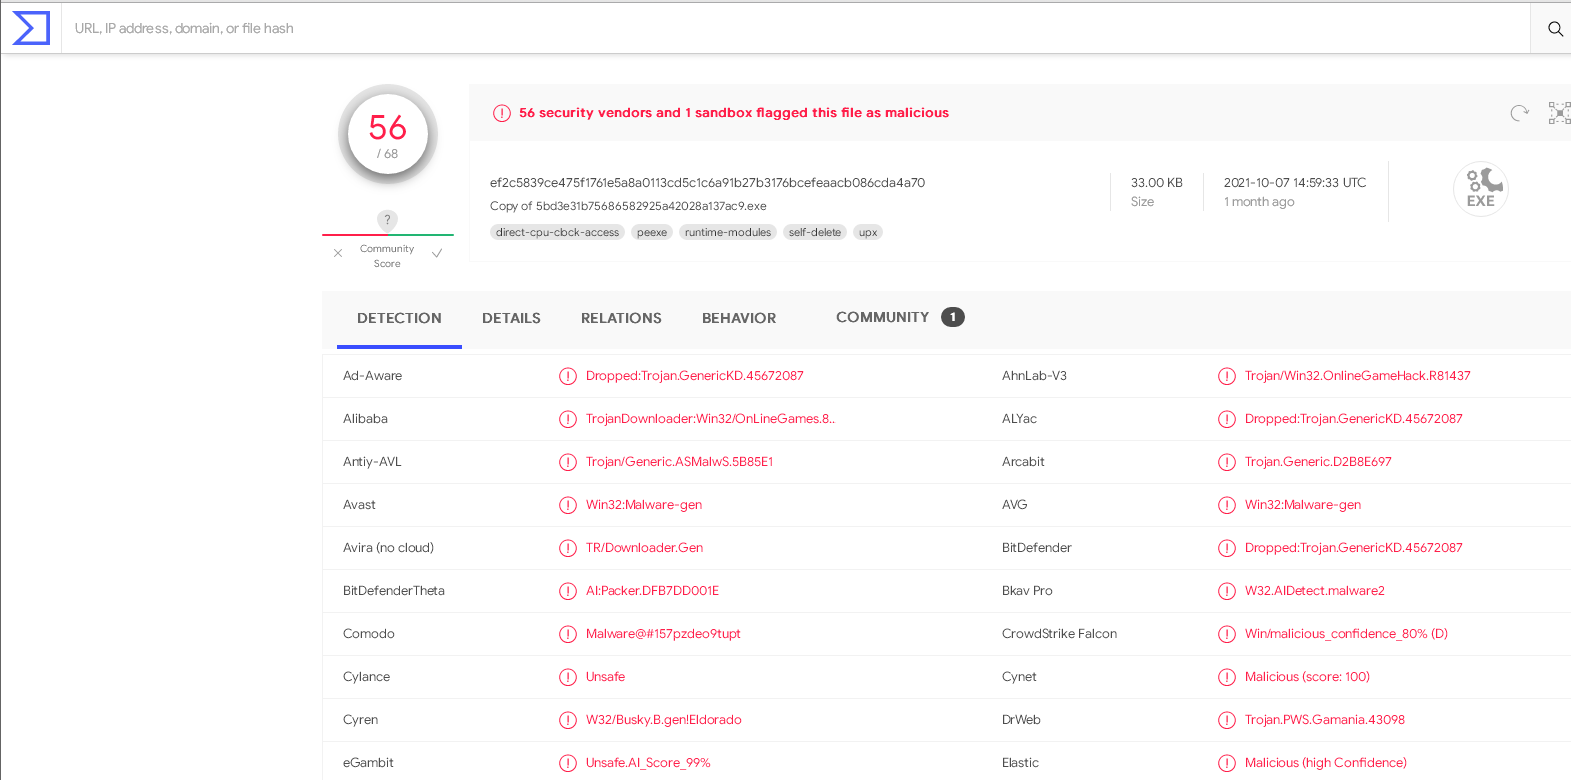Click alert icon in CrowdStrike Falcon row

click(x=1227, y=634)
